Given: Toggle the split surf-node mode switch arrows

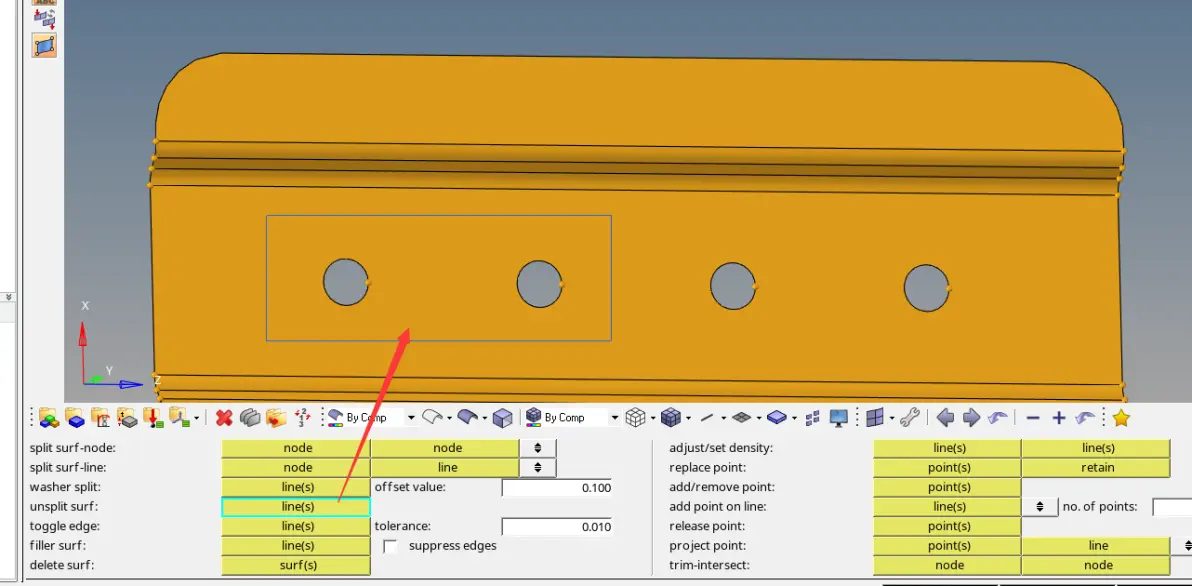Looking at the screenshot, I should point(537,448).
